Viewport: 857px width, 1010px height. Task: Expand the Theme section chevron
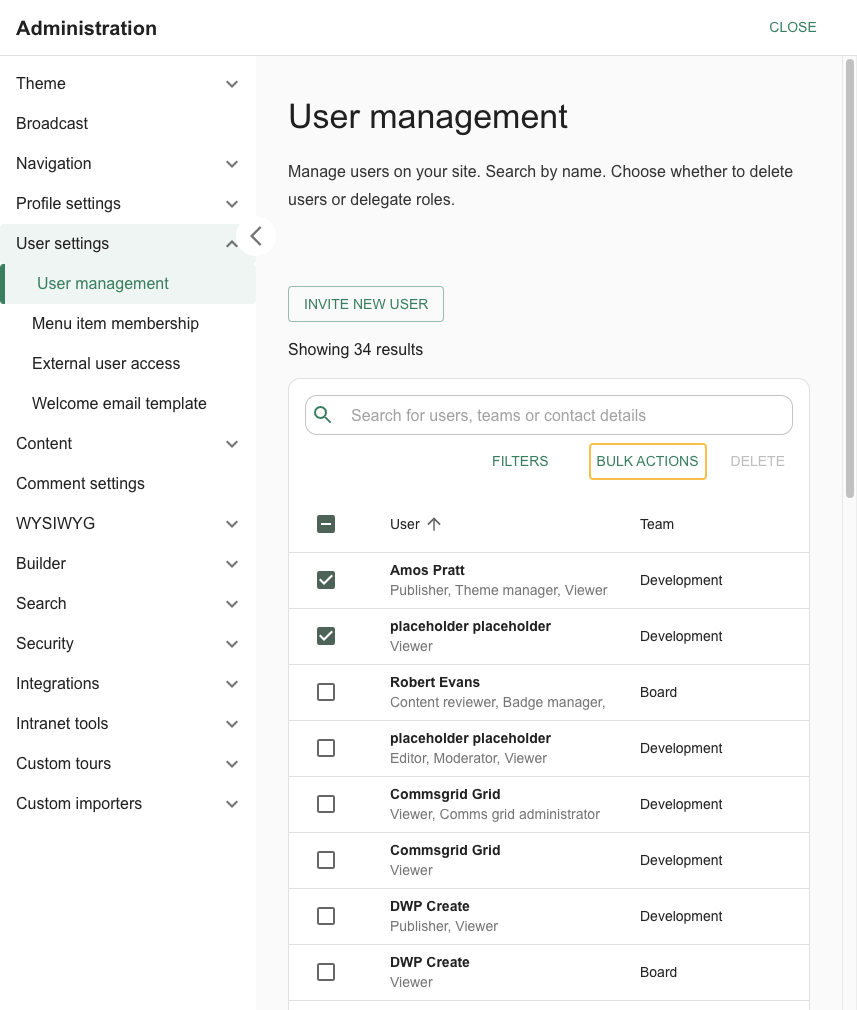pyautogui.click(x=232, y=84)
